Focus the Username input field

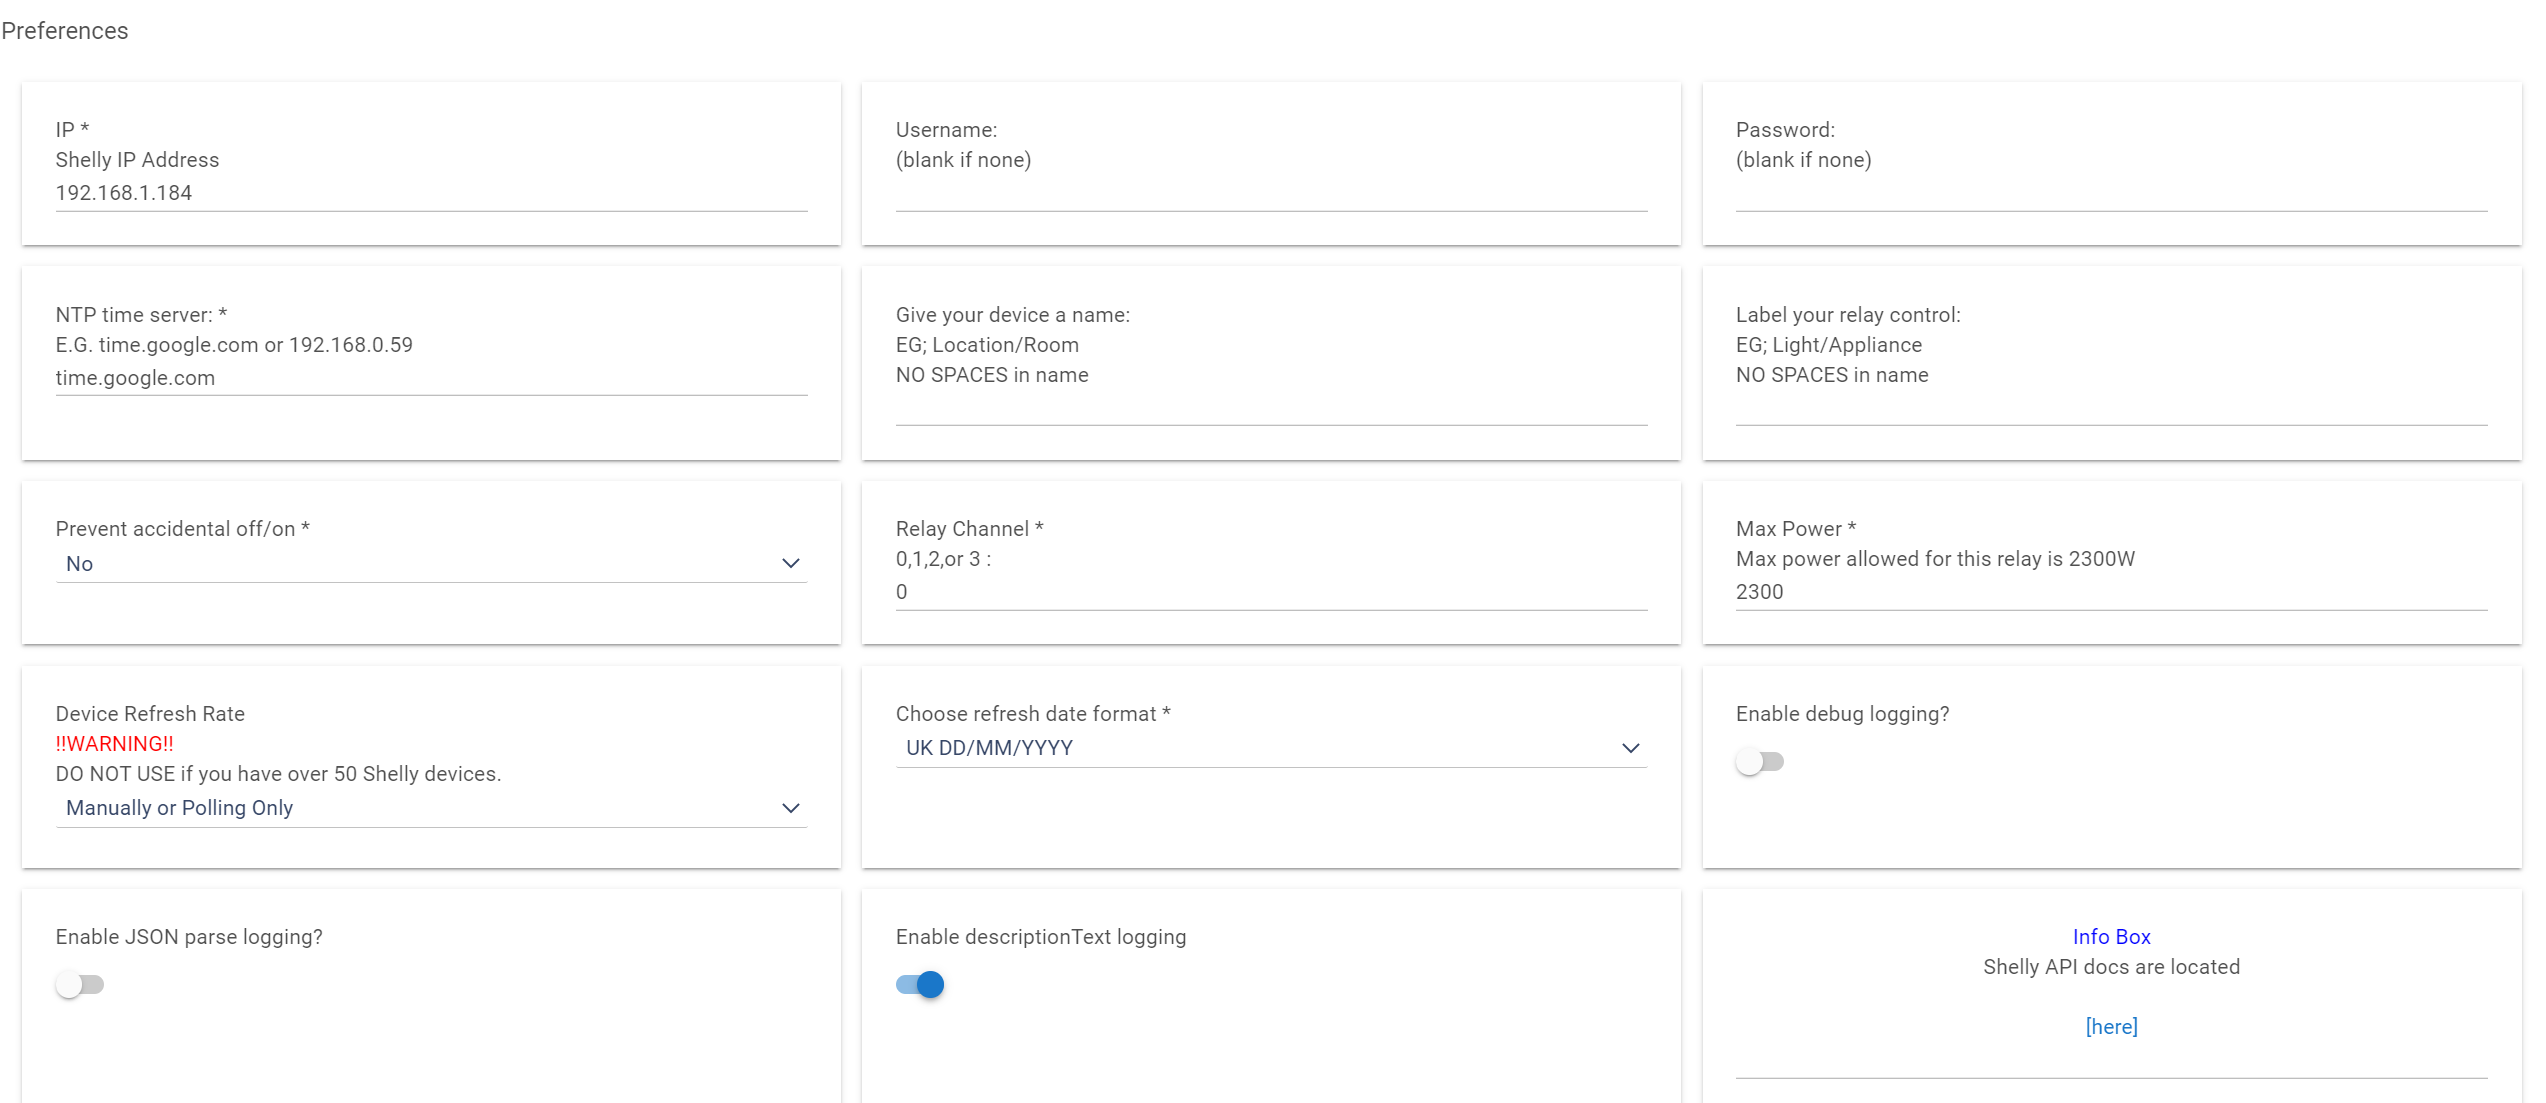click(x=1270, y=193)
